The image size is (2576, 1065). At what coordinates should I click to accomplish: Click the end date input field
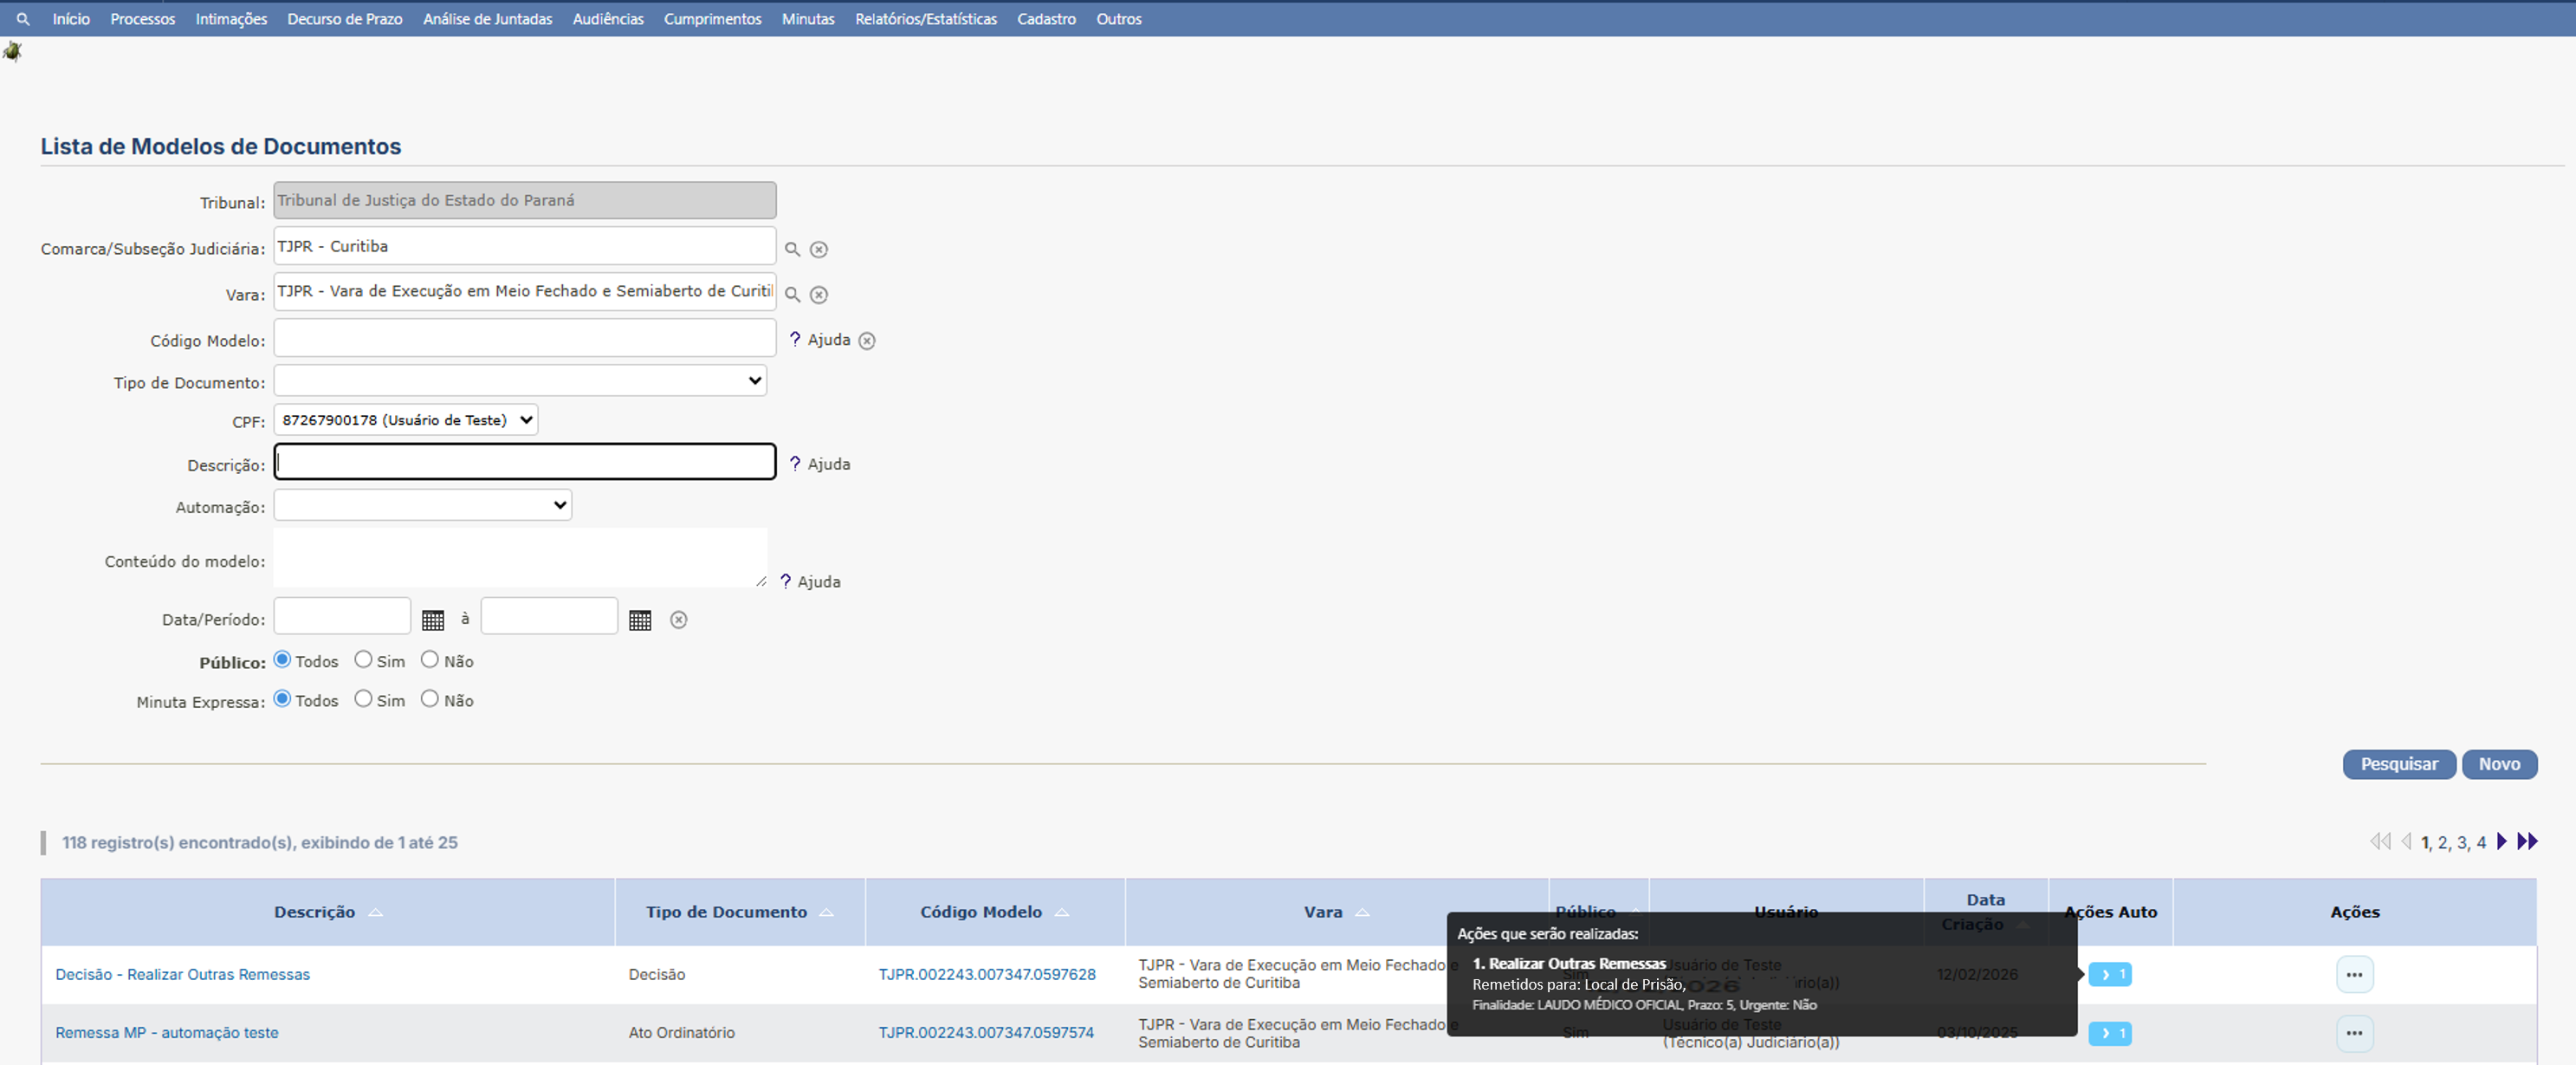[x=549, y=616]
